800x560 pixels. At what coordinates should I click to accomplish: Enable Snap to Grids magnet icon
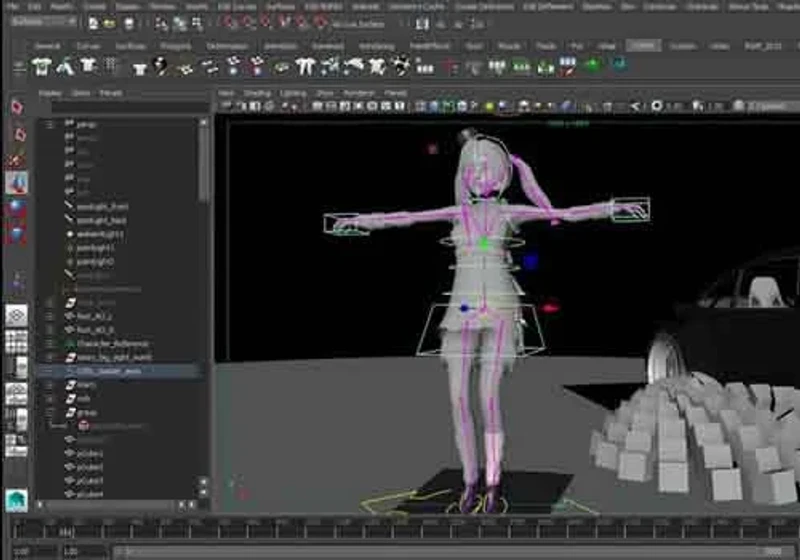tap(231, 22)
